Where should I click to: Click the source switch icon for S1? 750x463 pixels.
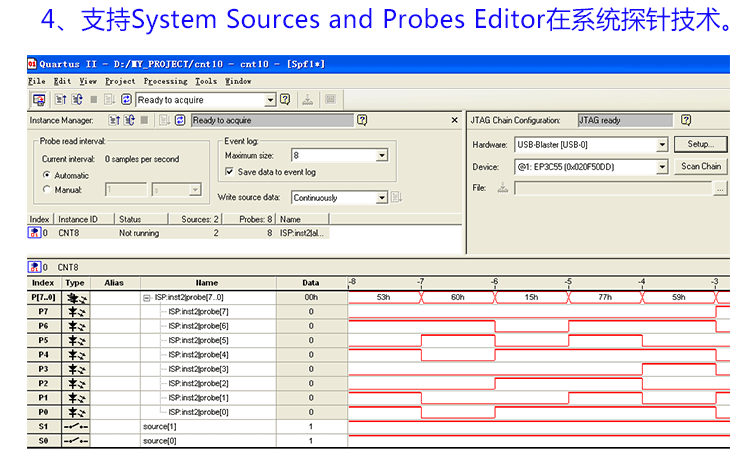(x=76, y=427)
